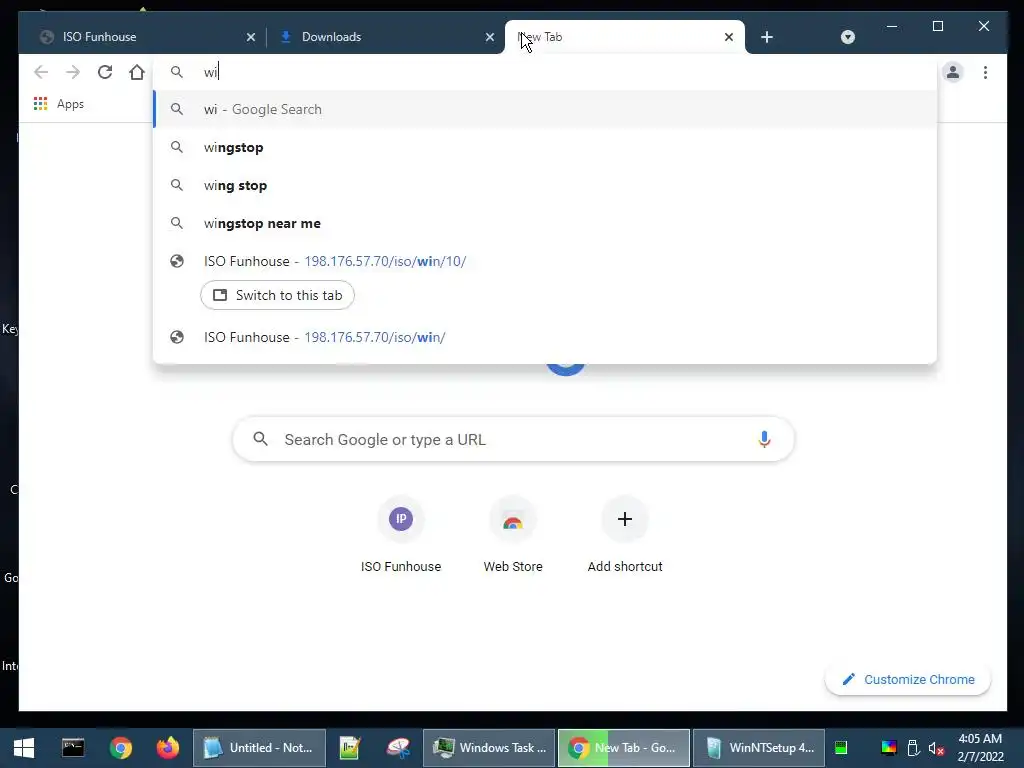Image resolution: width=1024 pixels, height=768 pixels.
Task: Click the muted volume tray icon
Action: 936,748
